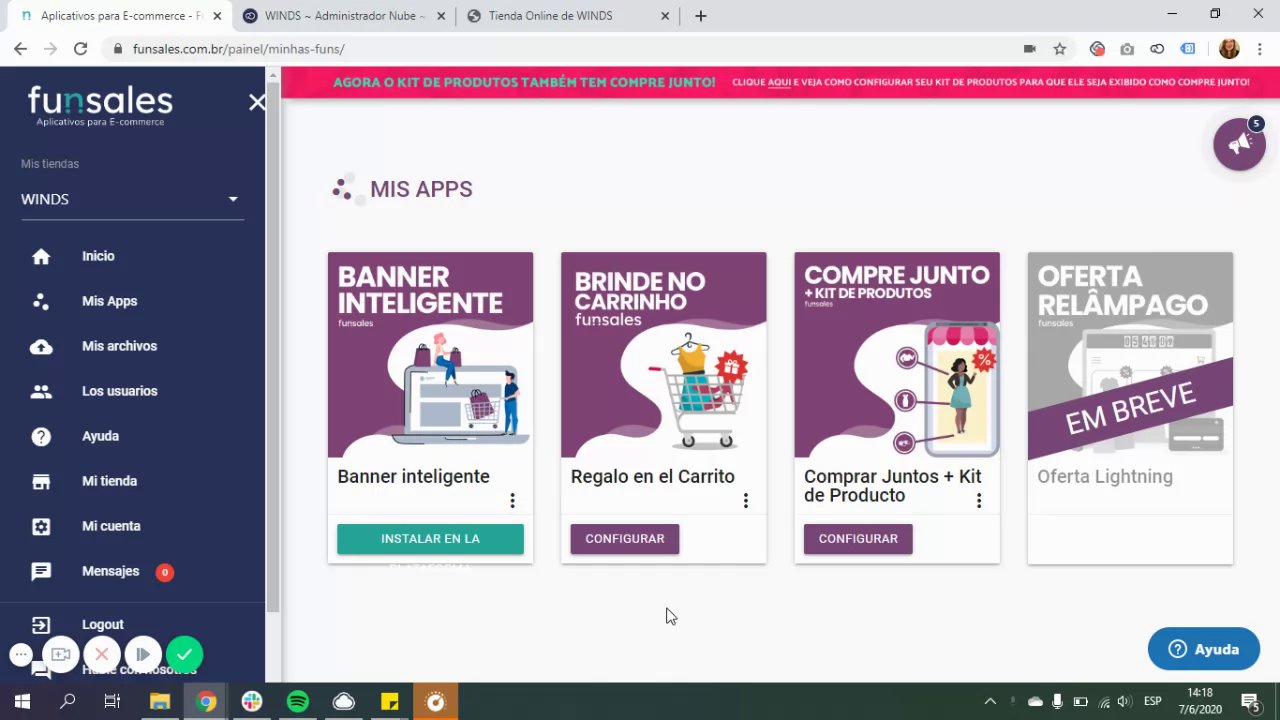Image resolution: width=1280 pixels, height=720 pixels.
Task: Click the green checkmark recorder button
Action: coord(184,654)
